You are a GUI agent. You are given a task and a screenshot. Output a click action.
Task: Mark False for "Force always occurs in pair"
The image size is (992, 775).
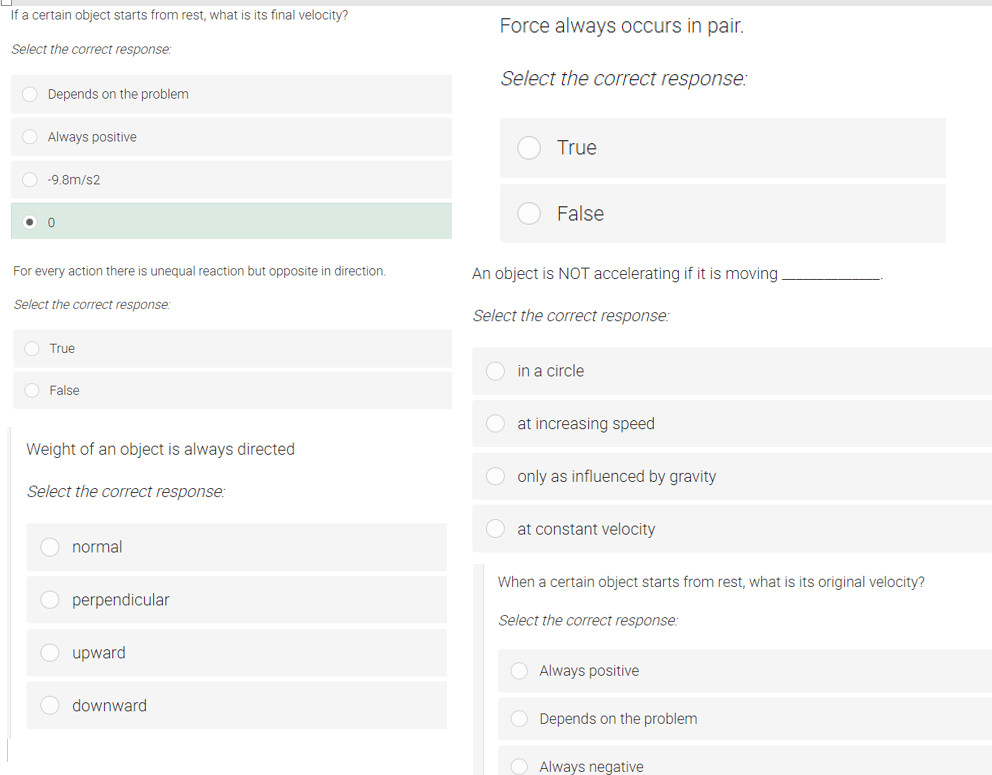[528, 213]
